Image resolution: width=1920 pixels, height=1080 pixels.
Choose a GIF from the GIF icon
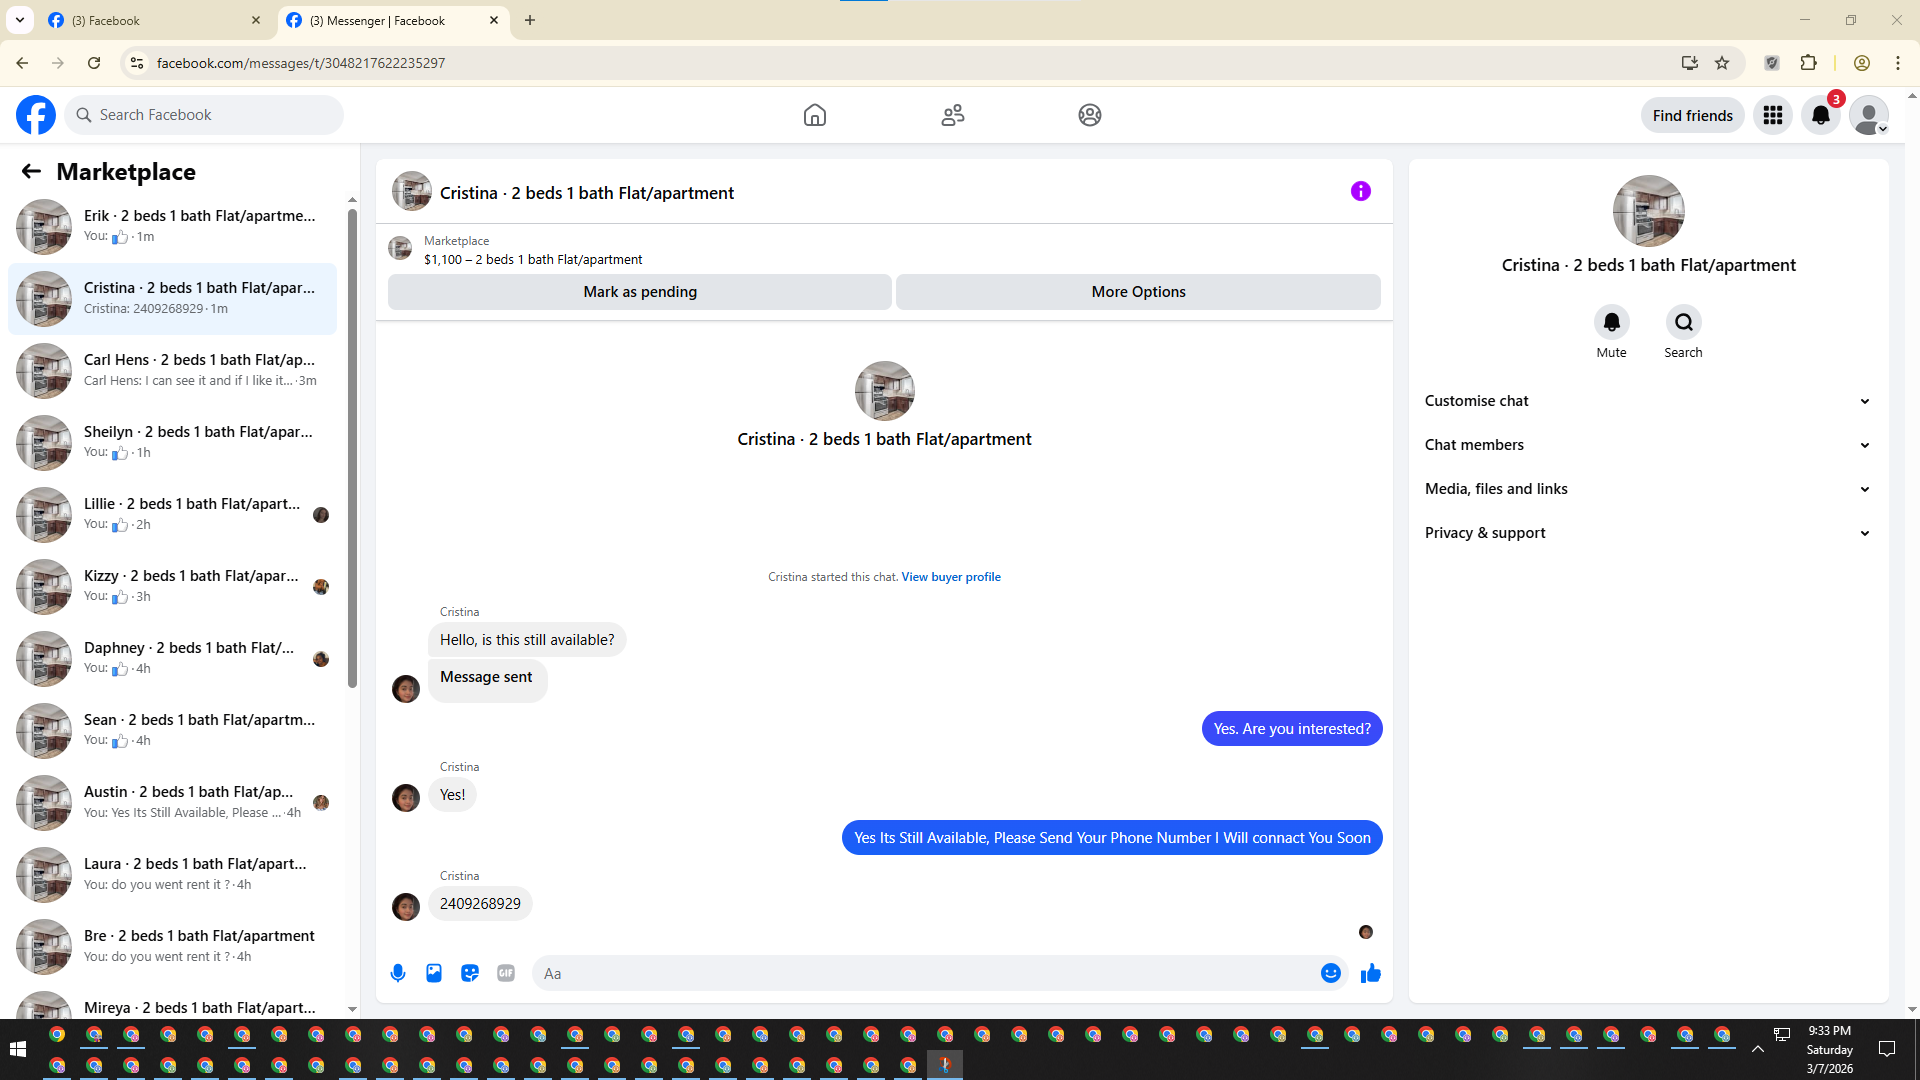point(506,973)
